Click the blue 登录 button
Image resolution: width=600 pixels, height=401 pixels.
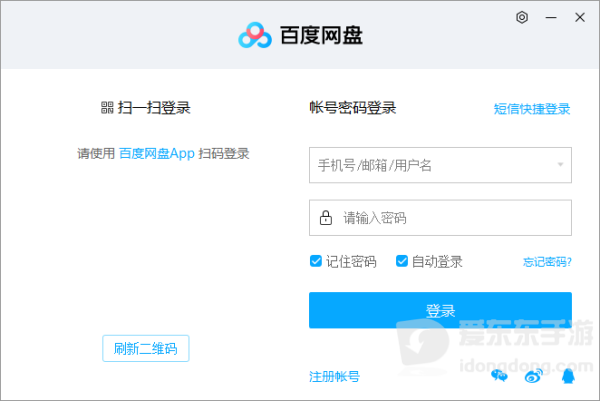tap(440, 310)
